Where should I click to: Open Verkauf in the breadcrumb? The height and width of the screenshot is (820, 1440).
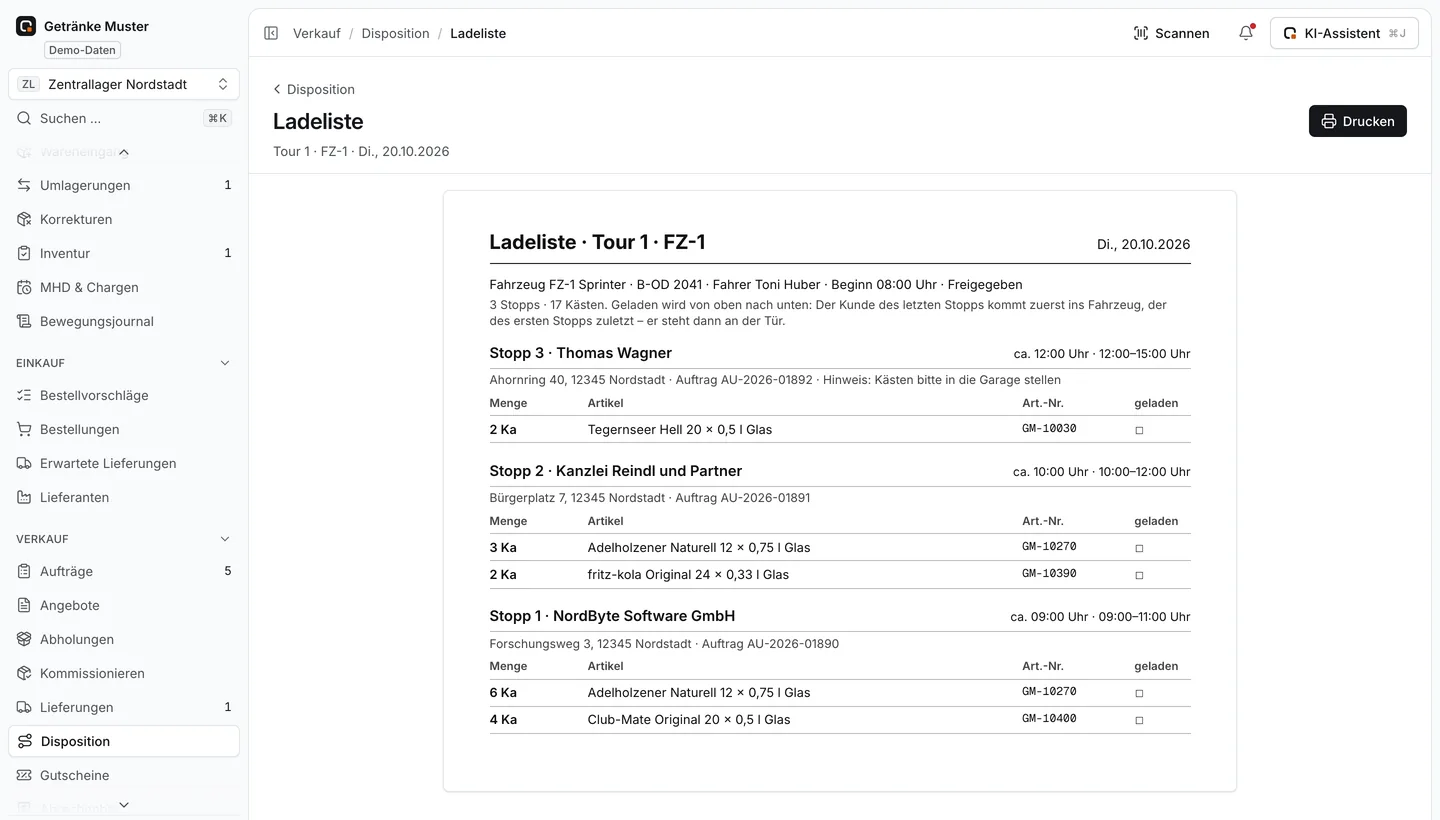click(x=317, y=33)
